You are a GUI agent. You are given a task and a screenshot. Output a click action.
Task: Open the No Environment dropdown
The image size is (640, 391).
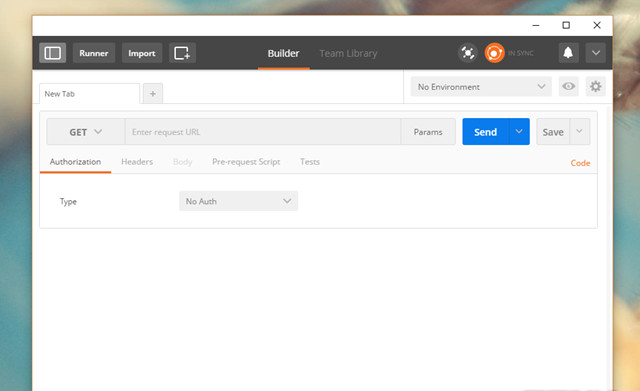coord(481,87)
